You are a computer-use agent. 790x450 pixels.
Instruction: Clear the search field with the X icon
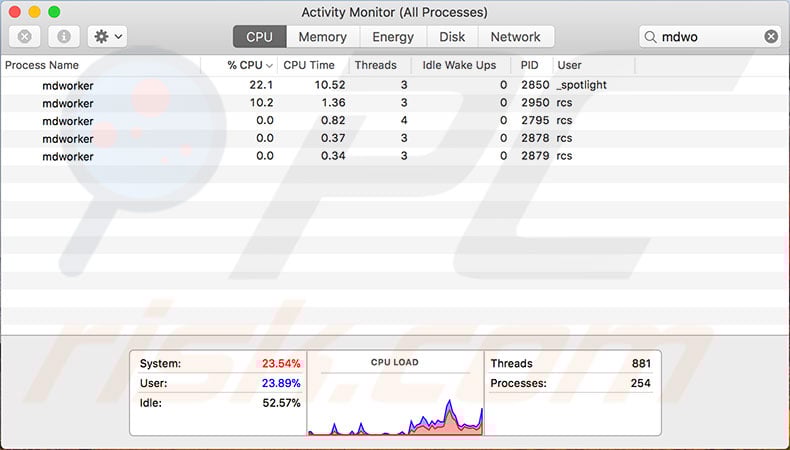(771, 37)
